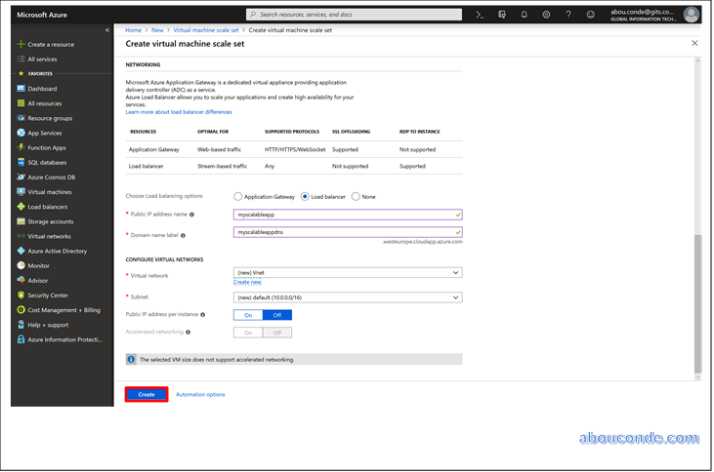Viewport: 714px width, 472px height.
Task: Send feedback with the smiley icon
Action: click(590, 15)
